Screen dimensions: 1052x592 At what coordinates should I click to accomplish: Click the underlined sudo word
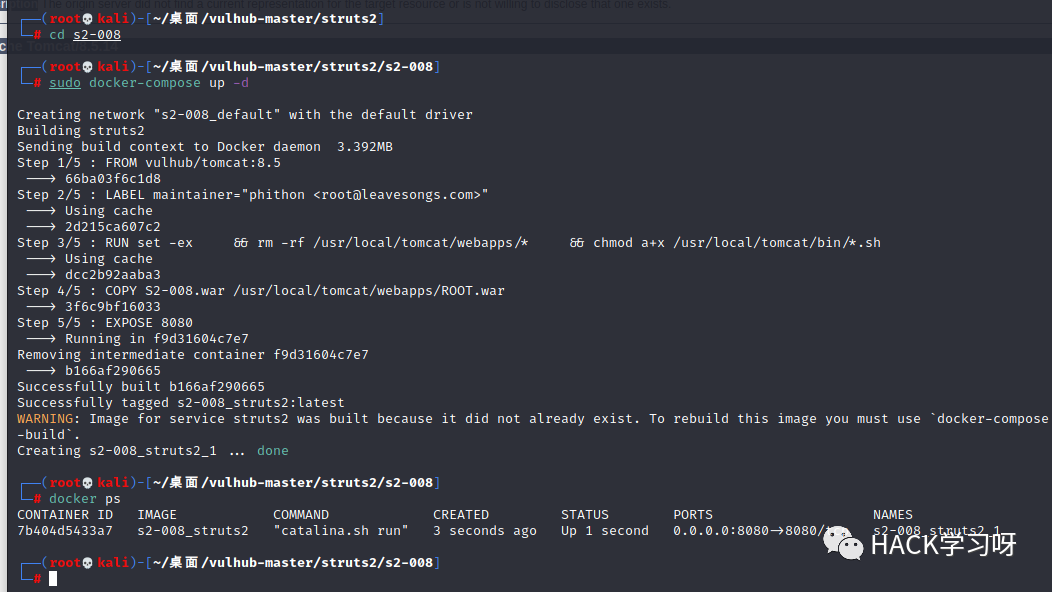(x=64, y=83)
